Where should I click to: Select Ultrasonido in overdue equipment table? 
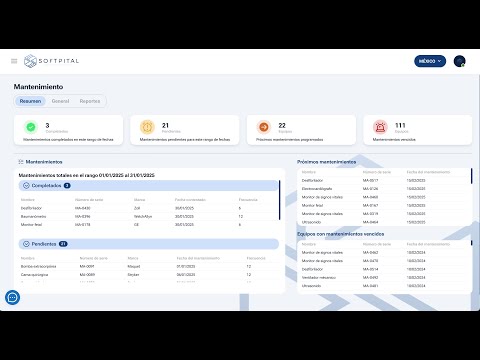(x=383, y=286)
